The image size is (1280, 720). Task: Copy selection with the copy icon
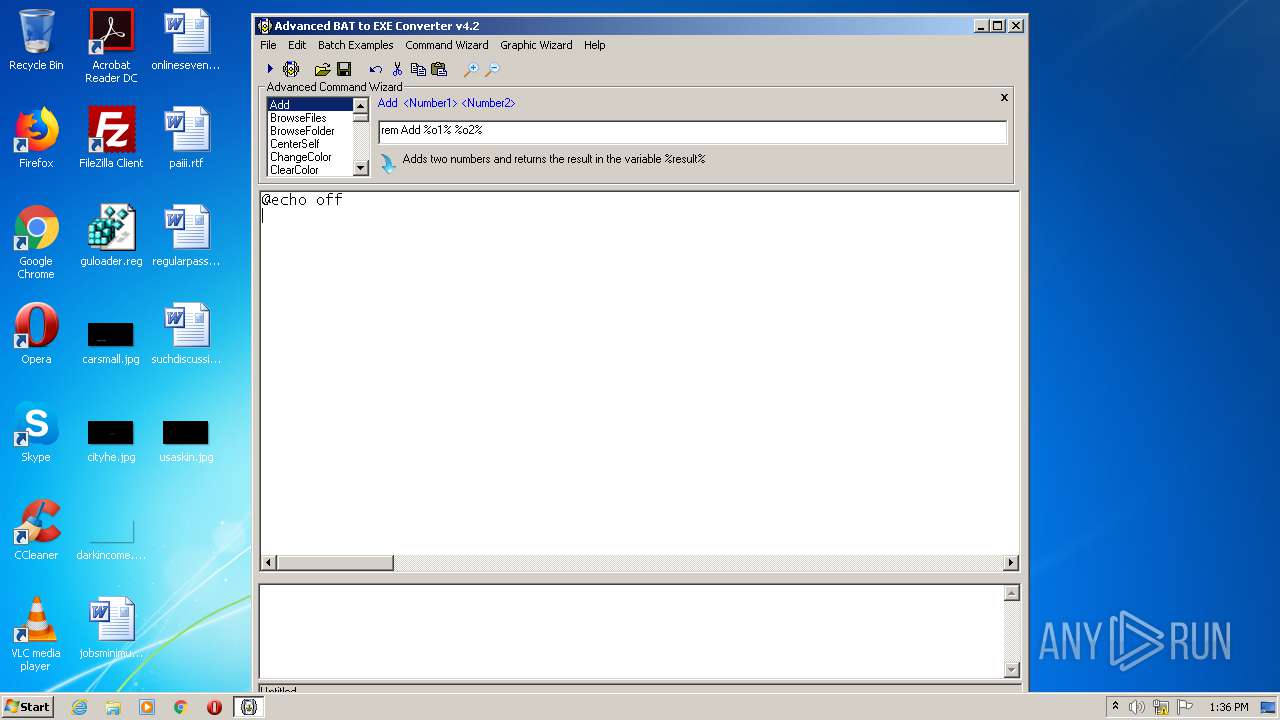[x=418, y=69]
